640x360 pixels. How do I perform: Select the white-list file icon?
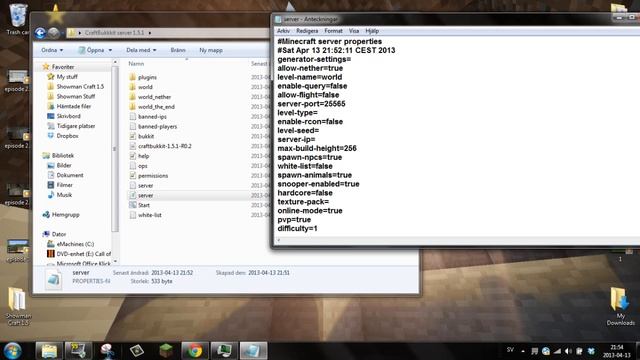tap(133, 215)
